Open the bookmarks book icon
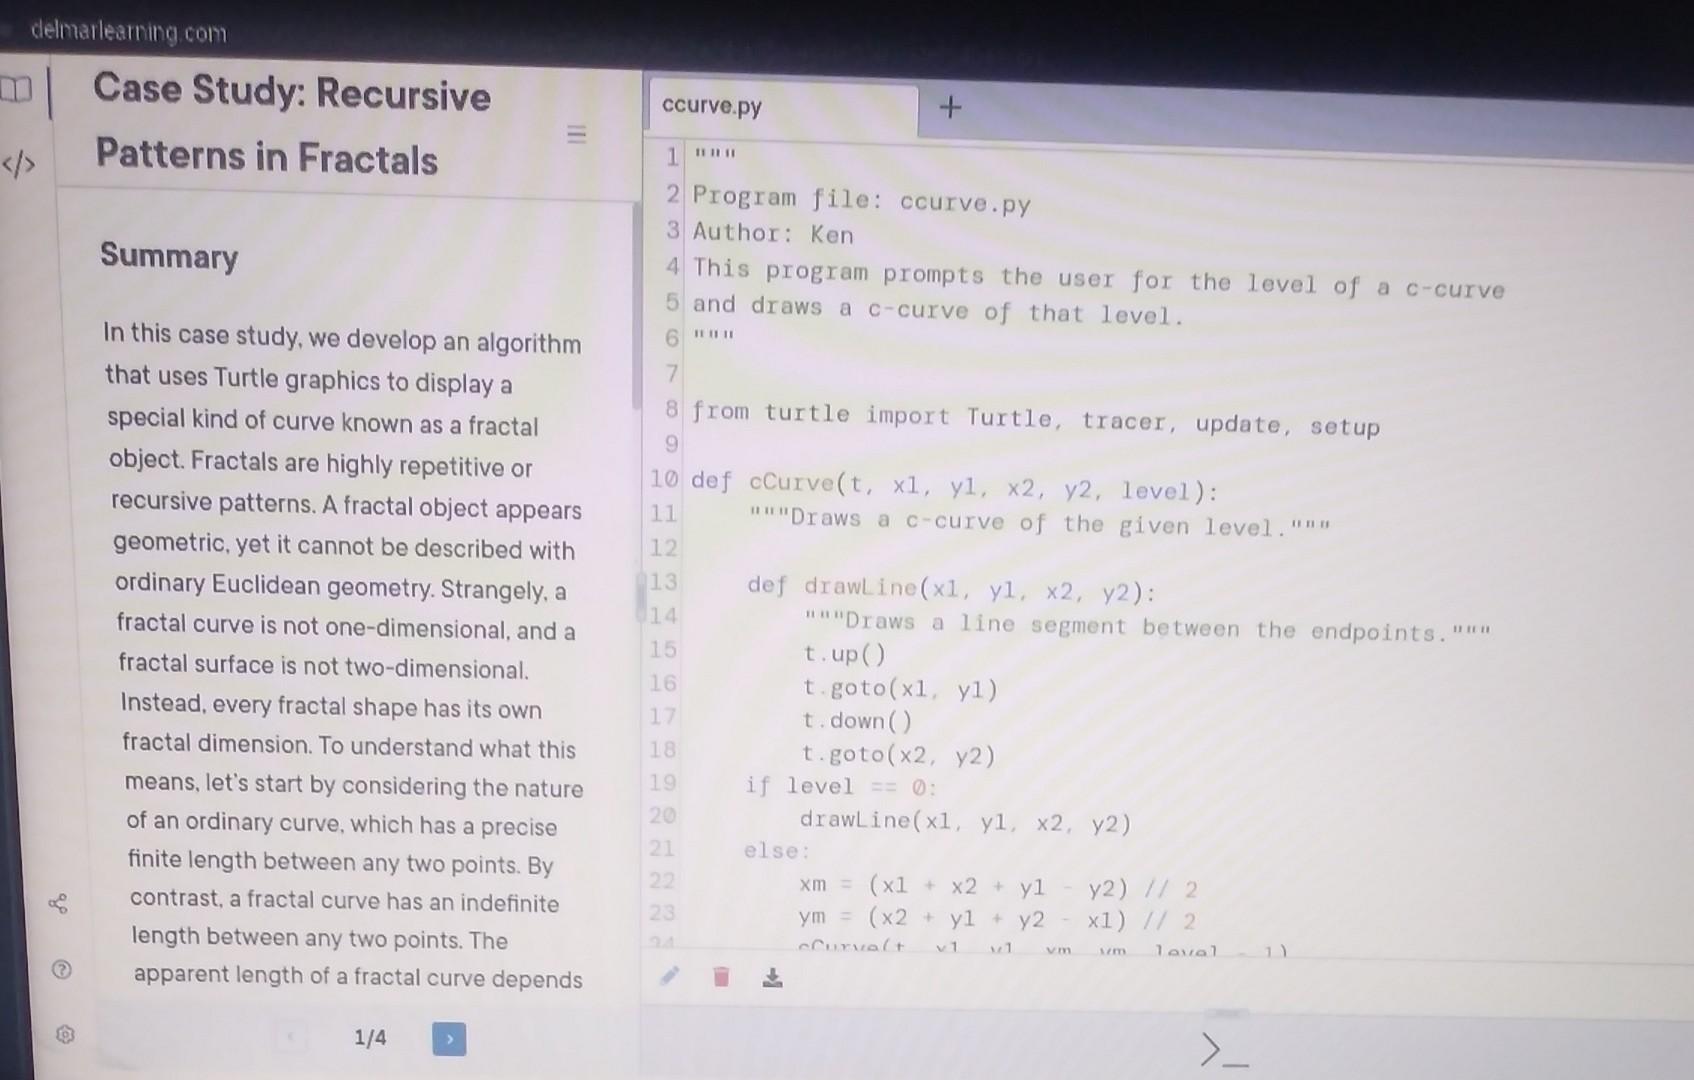Screen dimensions: 1694x1080 point(15,90)
